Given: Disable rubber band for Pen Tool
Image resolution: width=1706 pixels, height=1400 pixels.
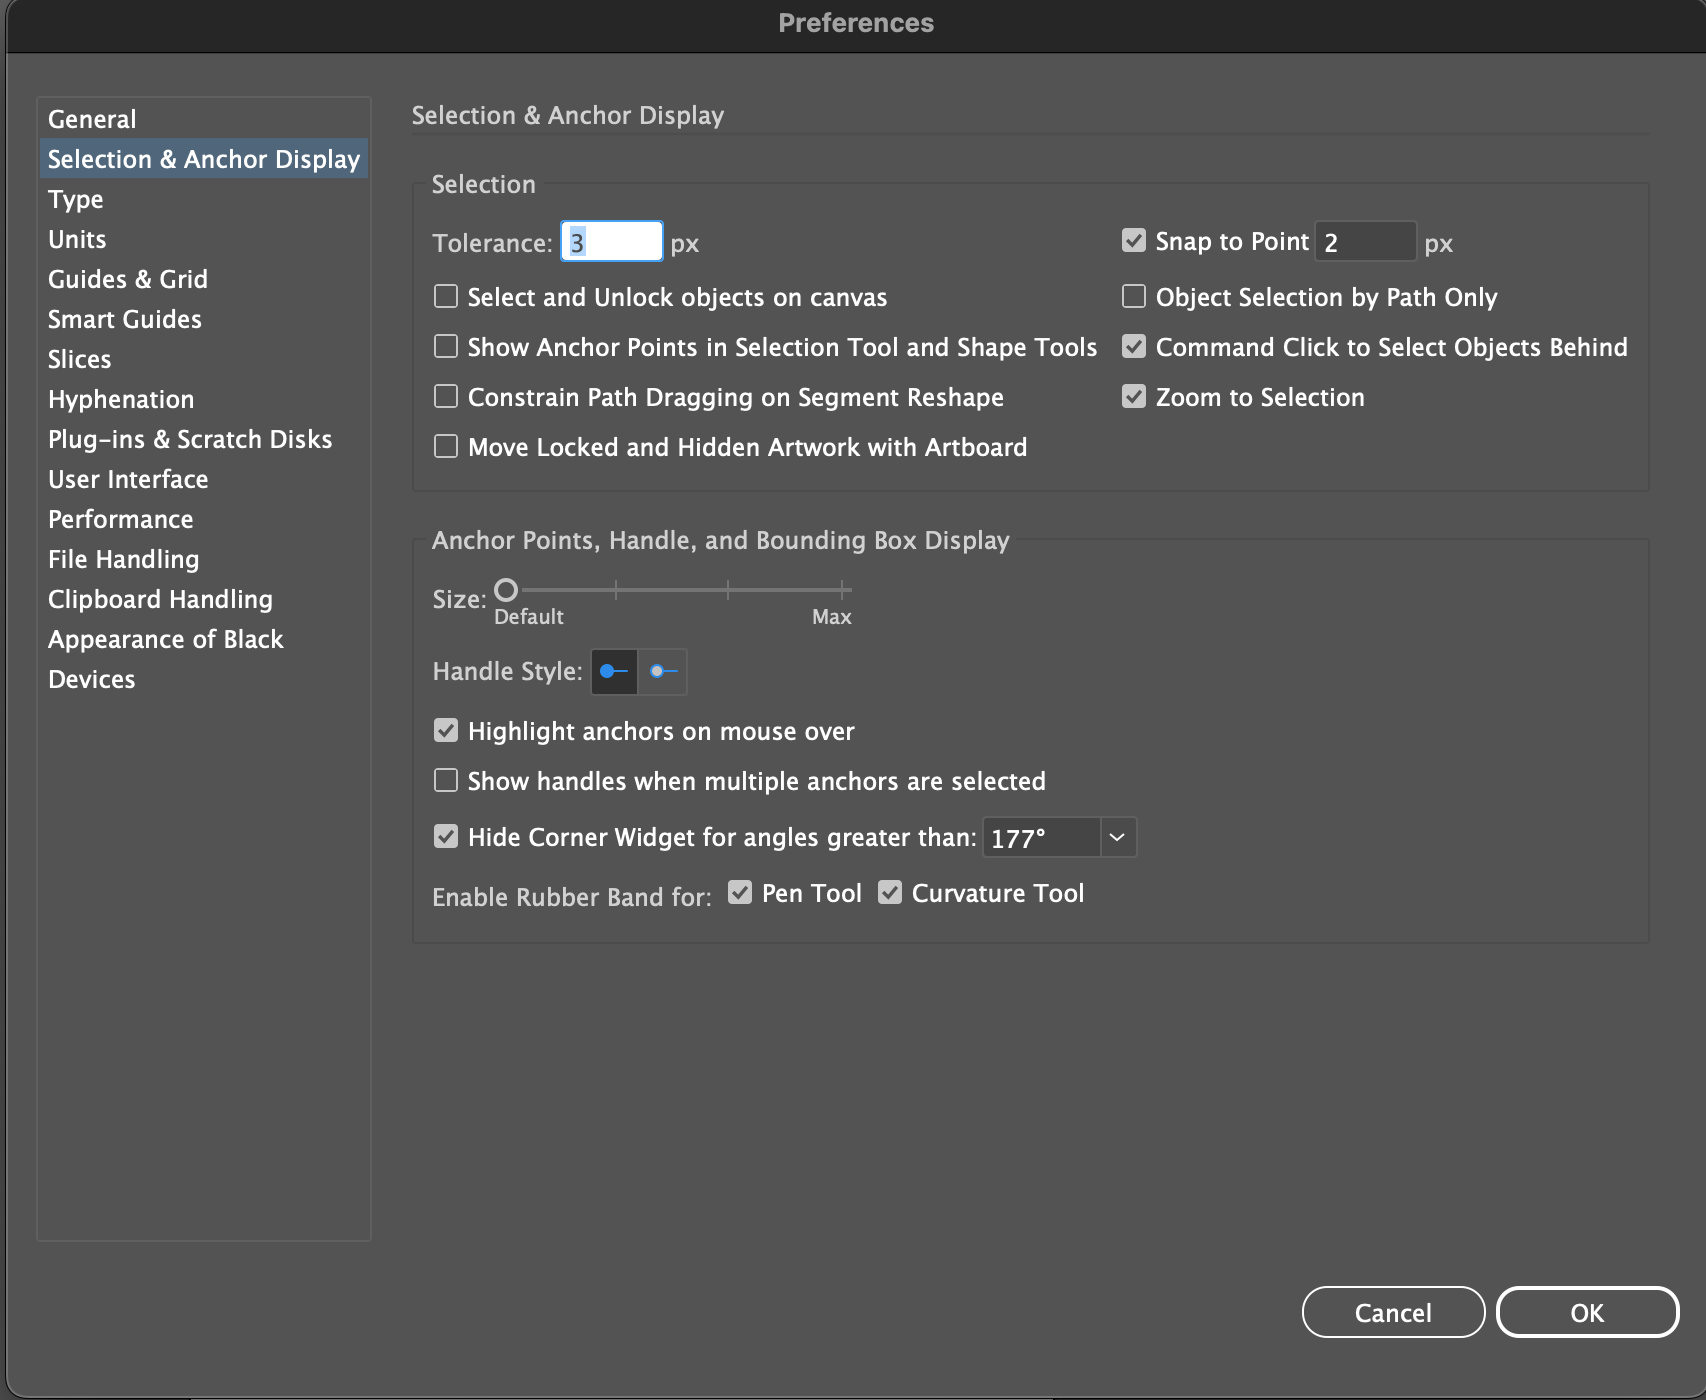Looking at the screenshot, I should tap(741, 892).
